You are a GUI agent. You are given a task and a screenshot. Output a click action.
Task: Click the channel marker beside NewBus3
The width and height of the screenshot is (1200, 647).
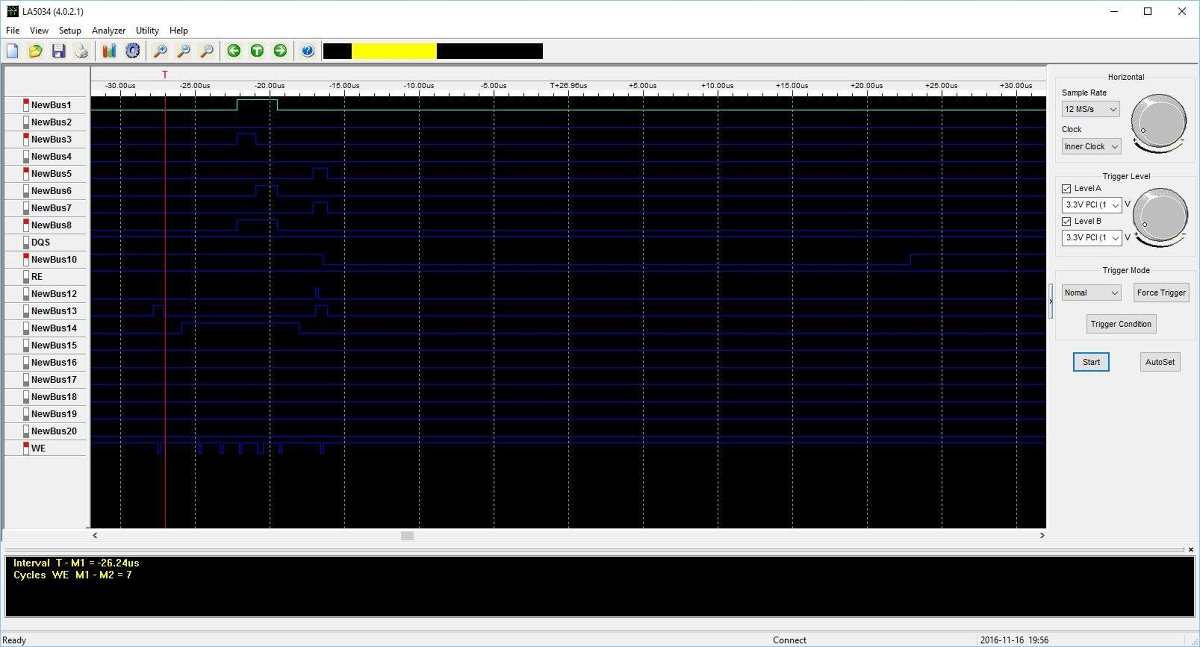point(26,139)
